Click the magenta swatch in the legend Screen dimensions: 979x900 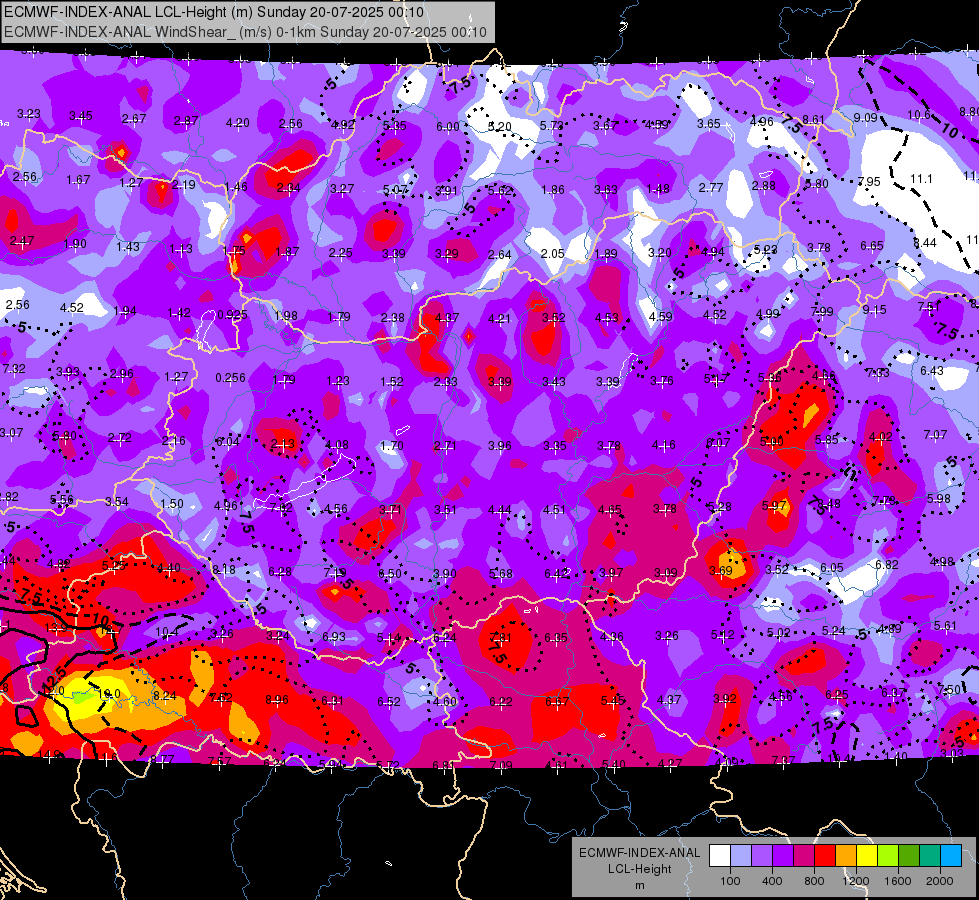click(x=804, y=856)
